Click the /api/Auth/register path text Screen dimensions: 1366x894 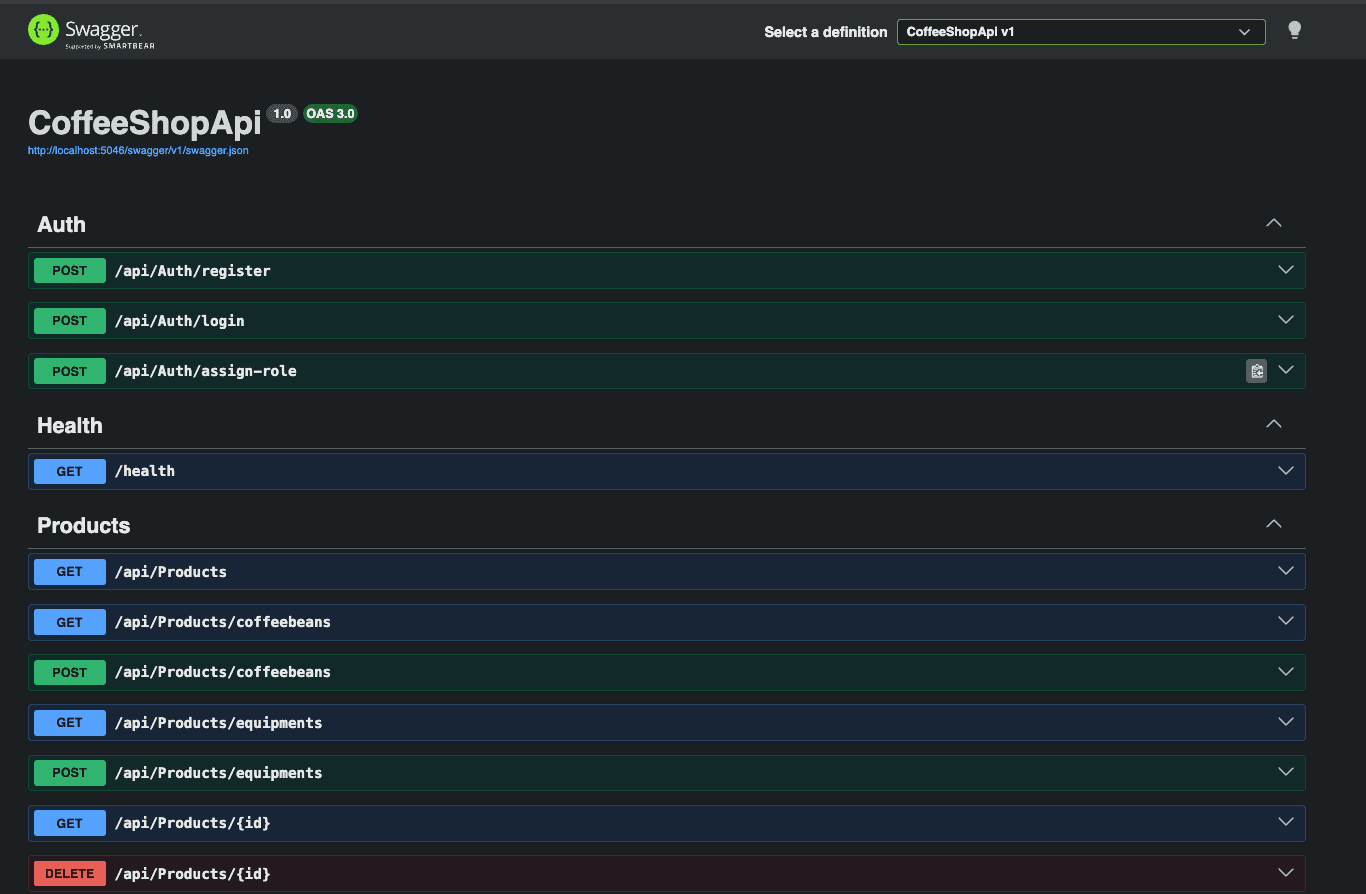click(x=193, y=271)
